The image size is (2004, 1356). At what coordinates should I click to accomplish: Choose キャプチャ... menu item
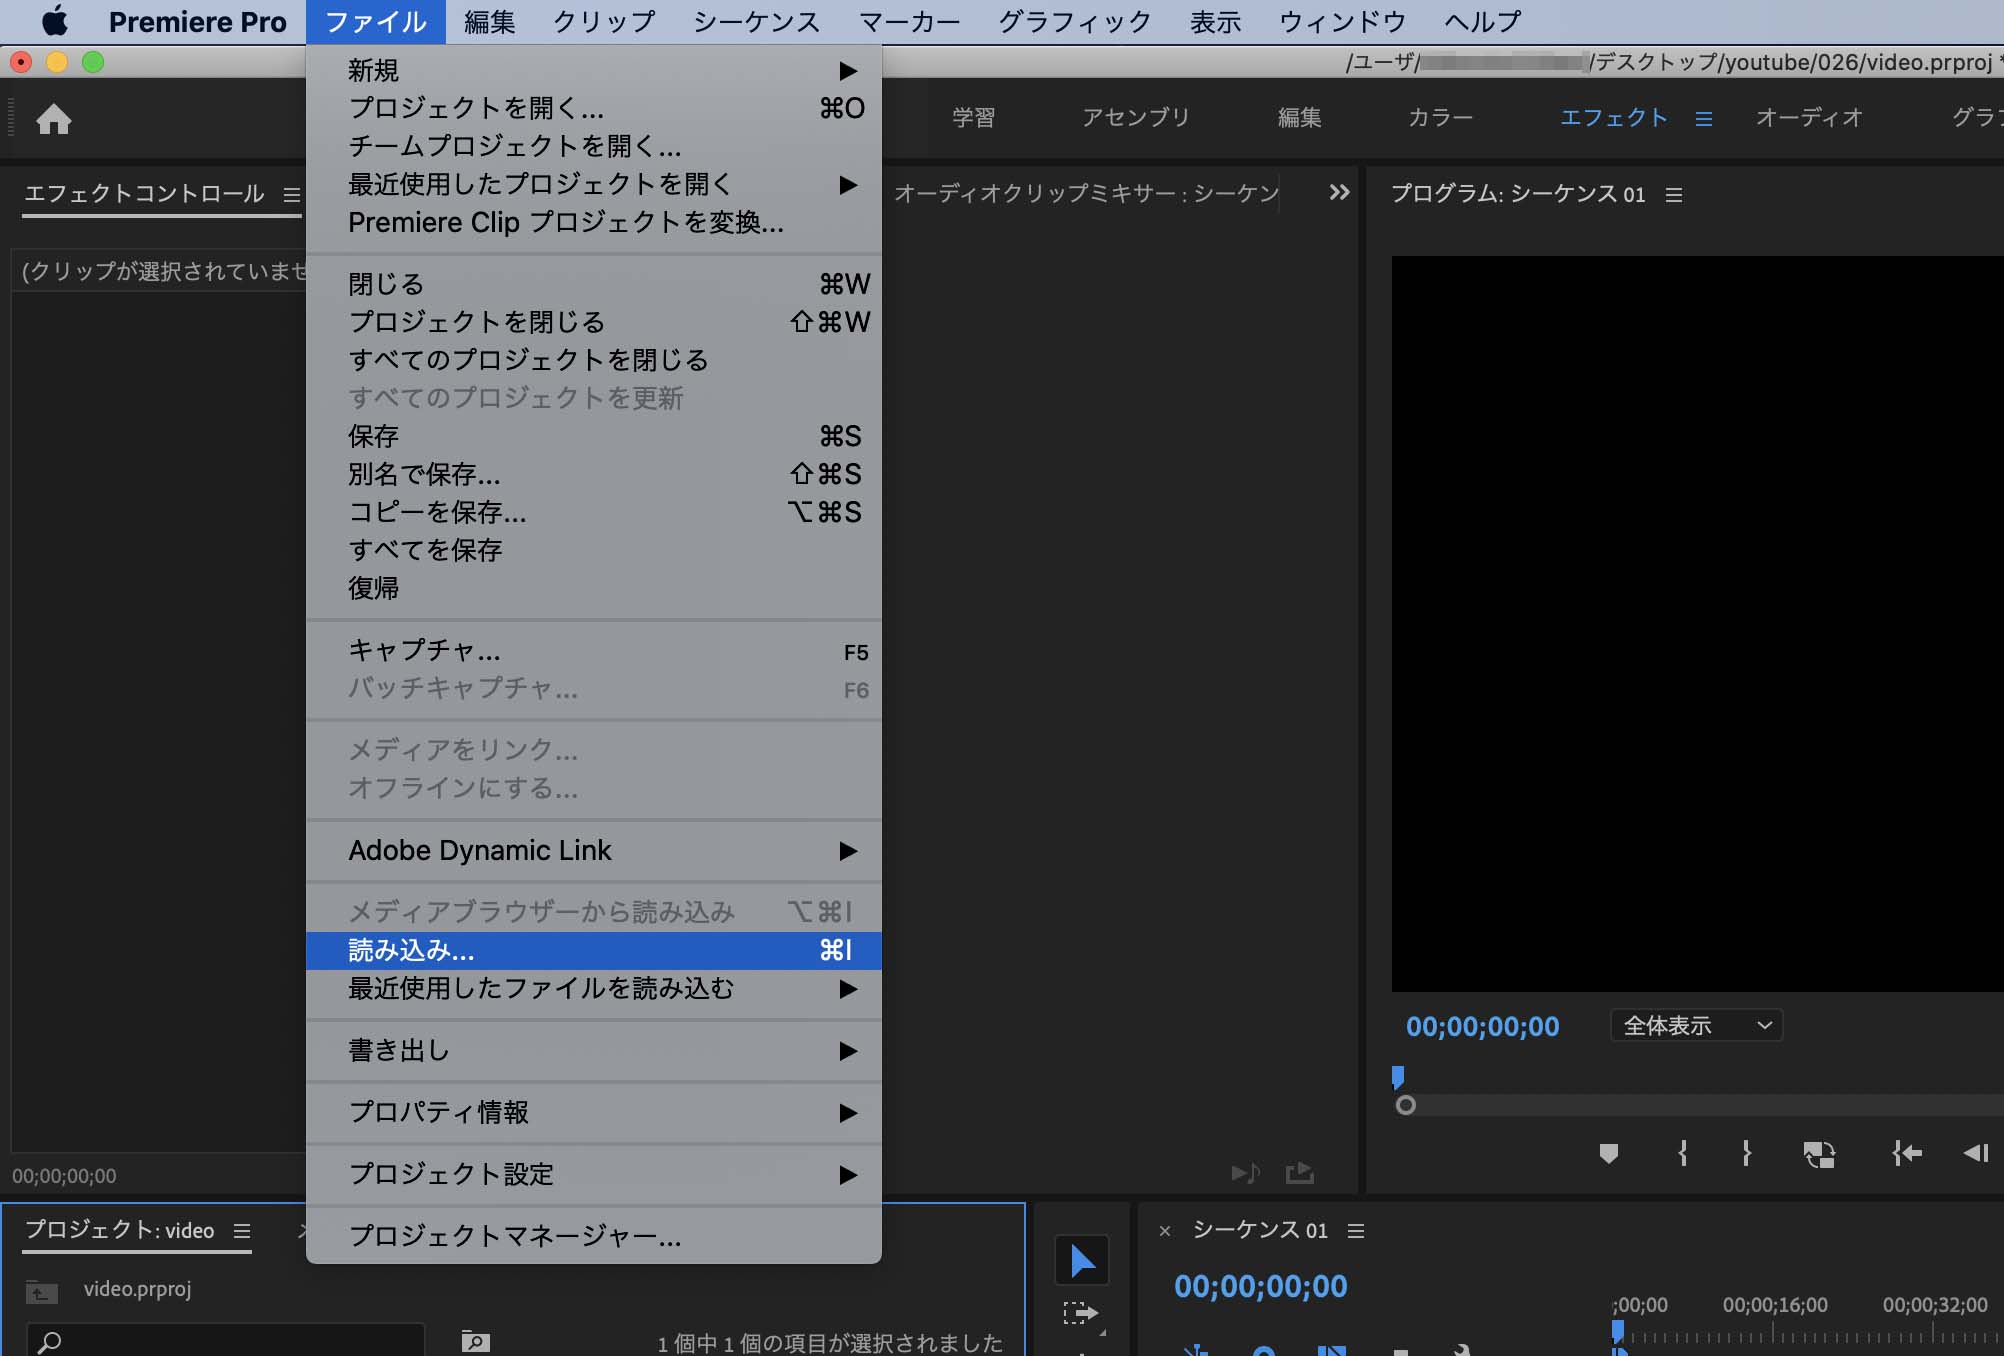click(x=594, y=651)
